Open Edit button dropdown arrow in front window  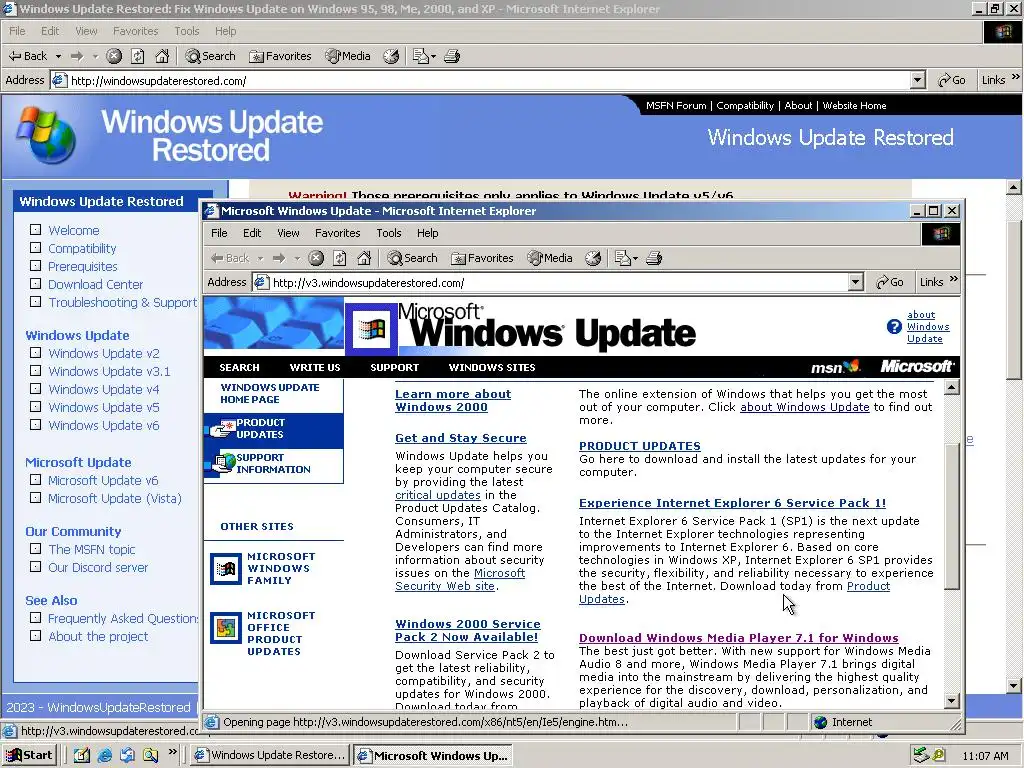coord(635,258)
